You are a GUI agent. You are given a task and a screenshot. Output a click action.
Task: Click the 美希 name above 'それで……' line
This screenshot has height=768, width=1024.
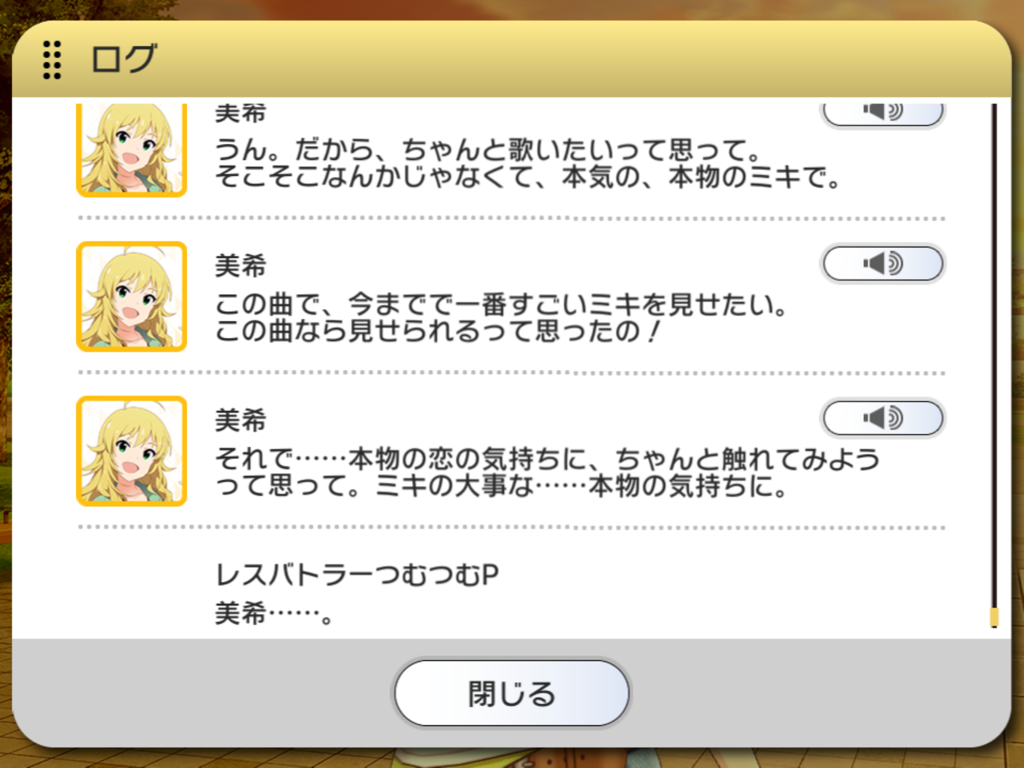point(241,420)
